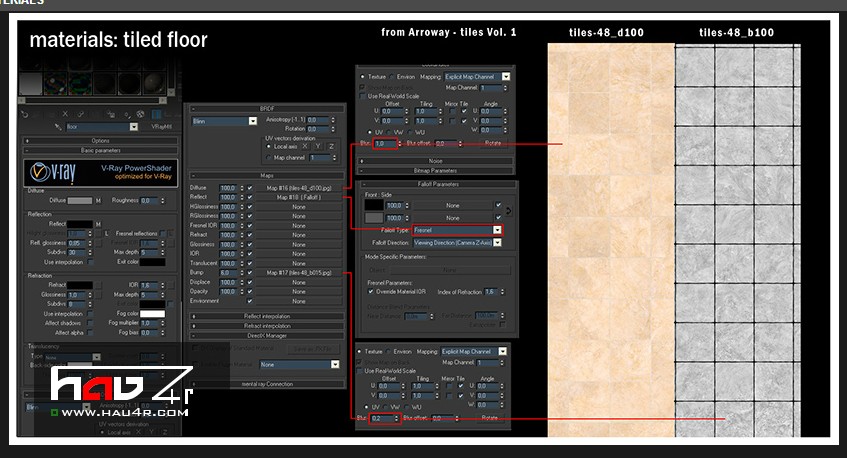Collapse the Bitmap Parameters rollout
847x458 pixels.
click(435, 171)
